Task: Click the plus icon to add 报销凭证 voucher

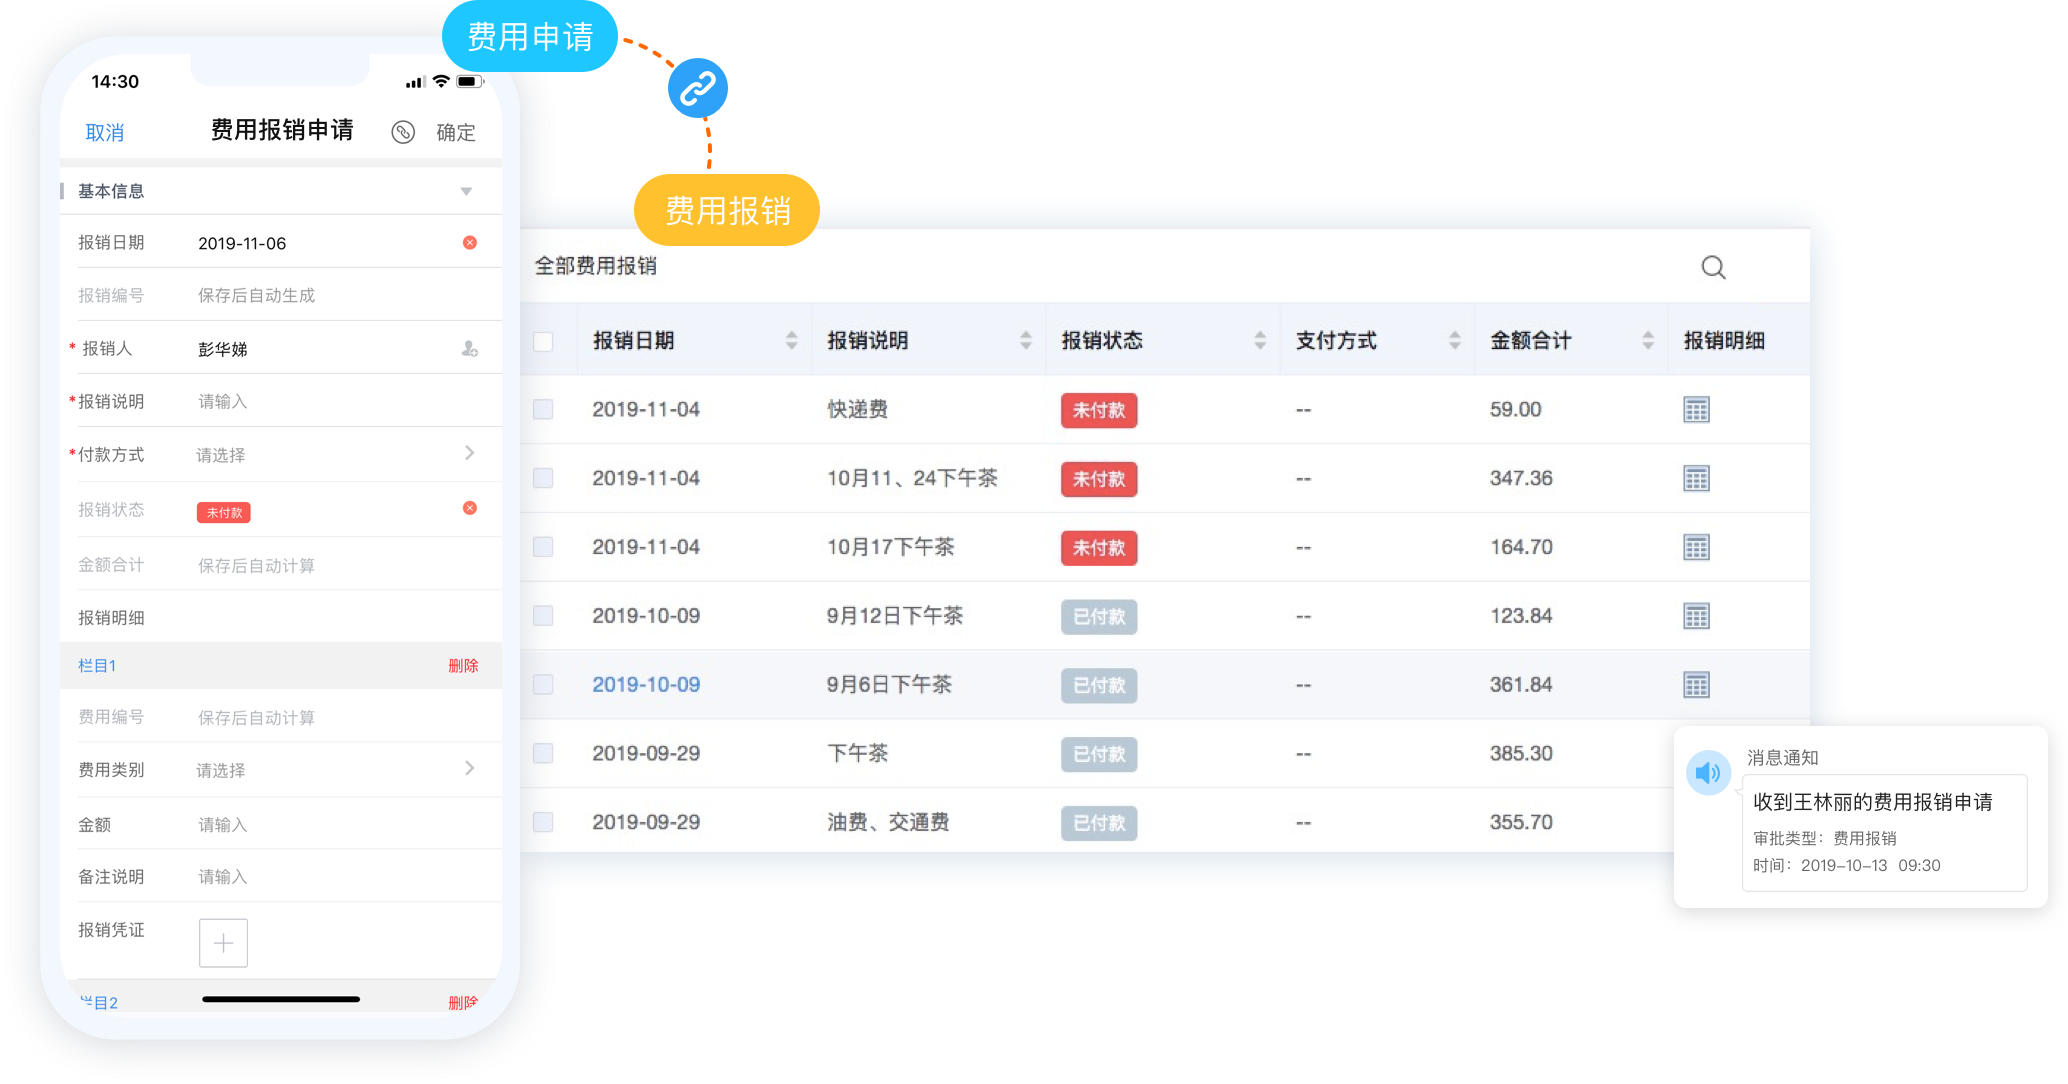Action: (x=223, y=942)
